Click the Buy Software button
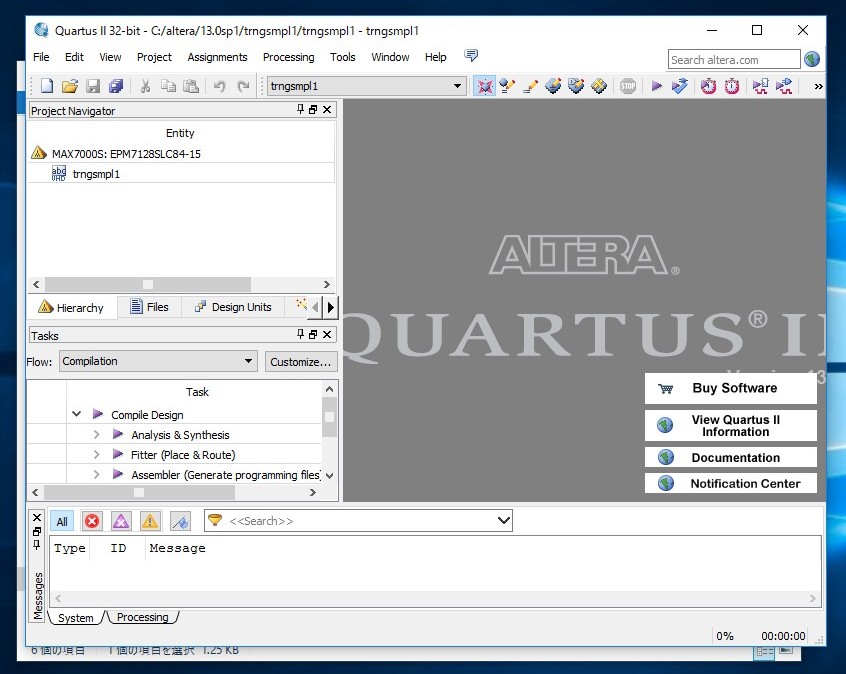 (731, 388)
